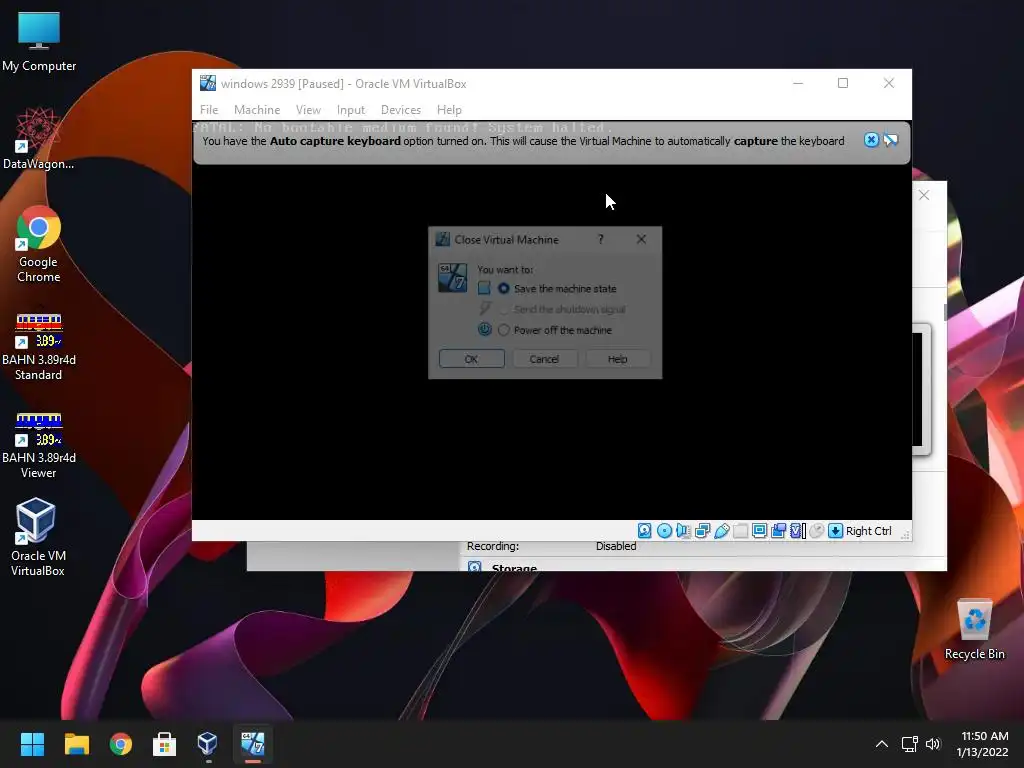
Task: Open the File menu
Action: [x=209, y=110]
